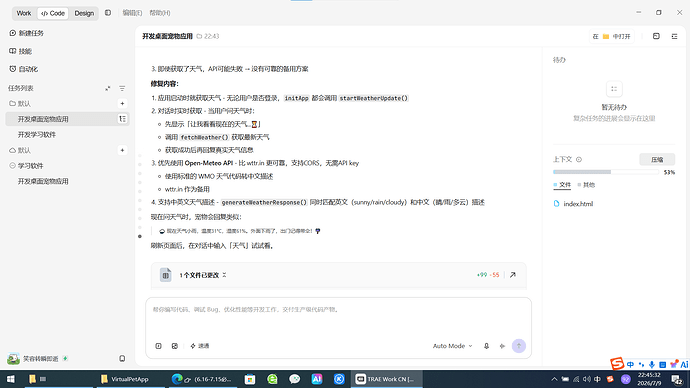The width and height of the screenshot is (690, 388).
Task: Open the WeChat taskbar icon
Action: [294, 379]
